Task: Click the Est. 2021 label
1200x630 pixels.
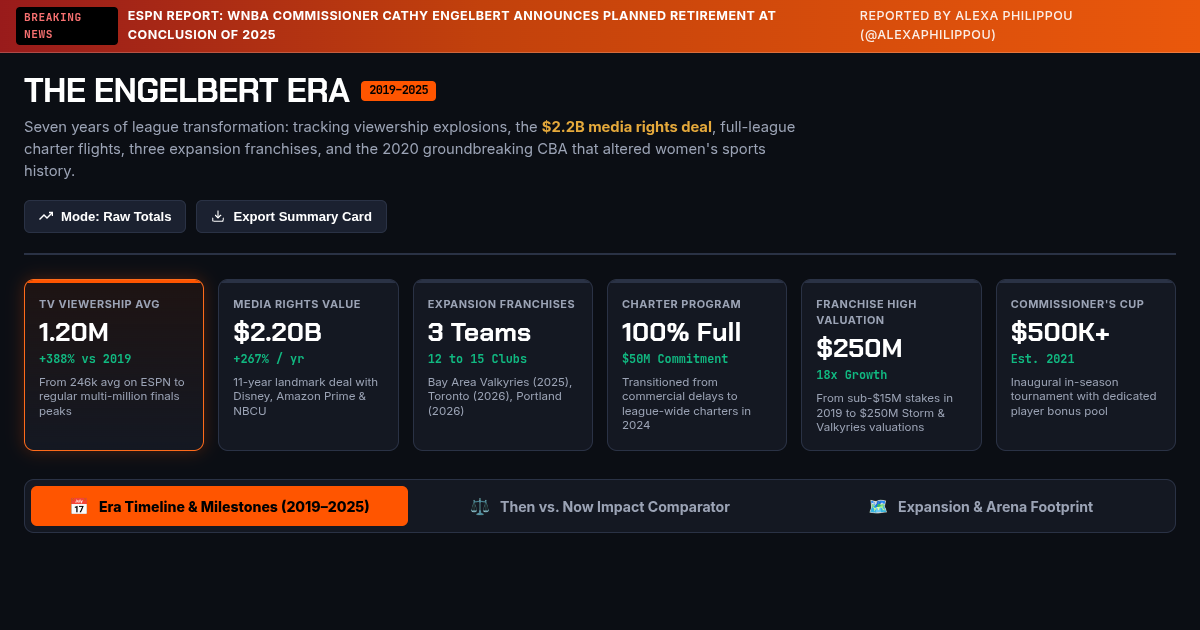Action: tap(1042, 359)
